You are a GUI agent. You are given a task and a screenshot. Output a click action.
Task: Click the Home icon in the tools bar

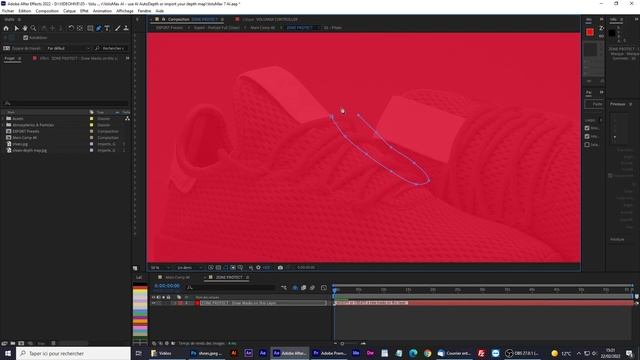pyautogui.click(x=6, y=28)
